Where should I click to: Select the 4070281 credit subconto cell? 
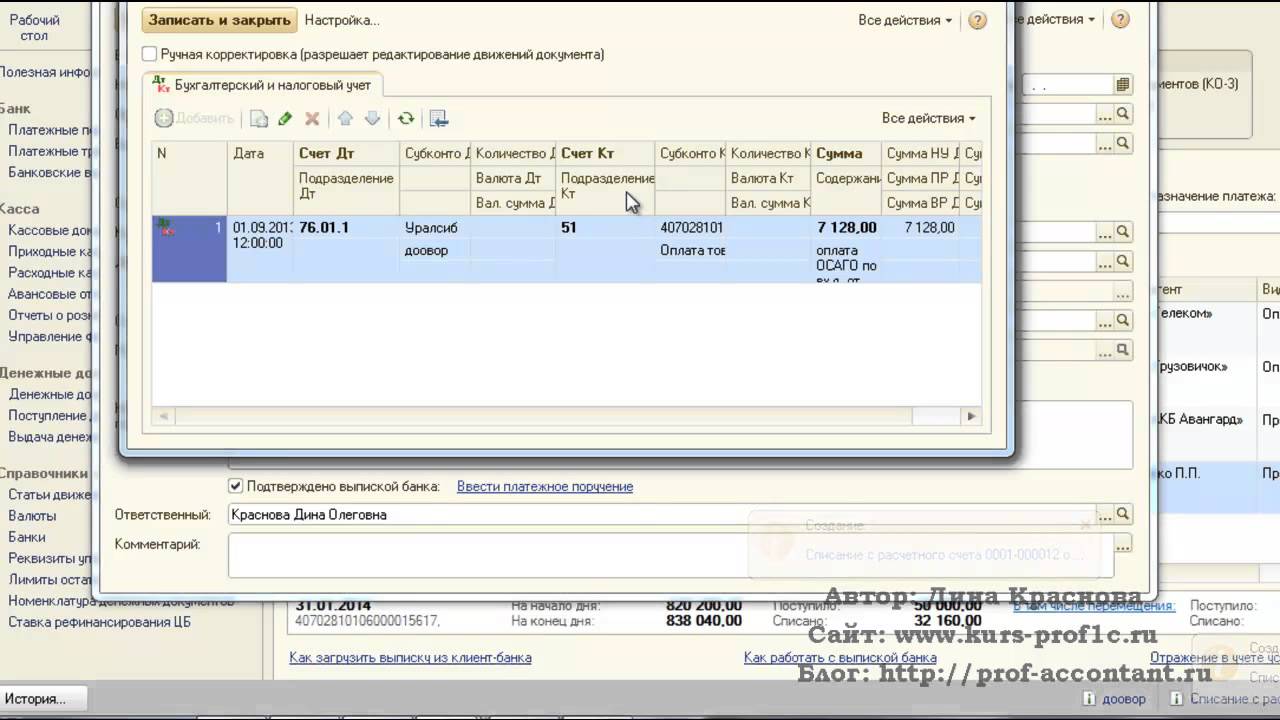pos(691,228)
